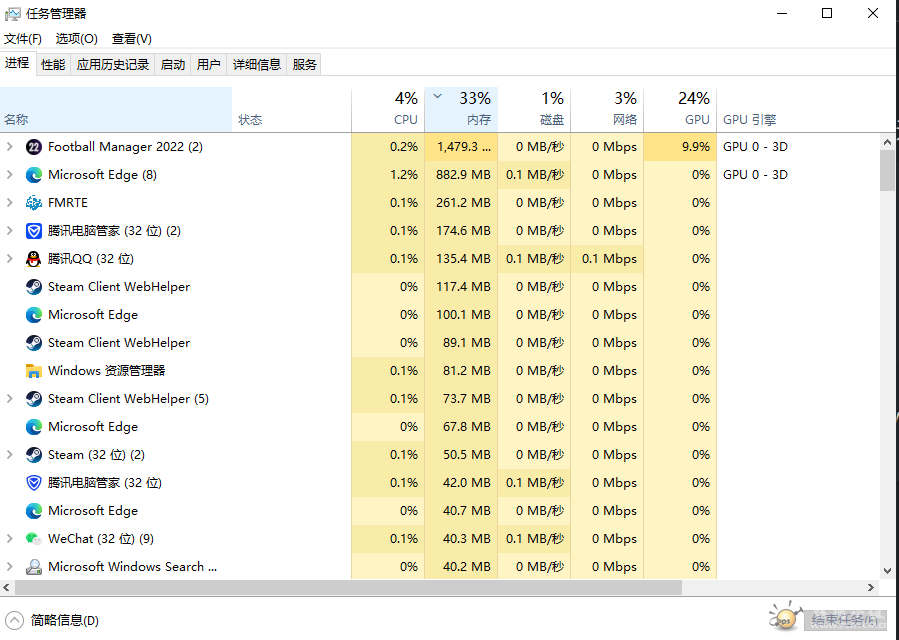Sort by the 名称 column header
This screenshot has width=899, height=640.
tap(116, 110)
